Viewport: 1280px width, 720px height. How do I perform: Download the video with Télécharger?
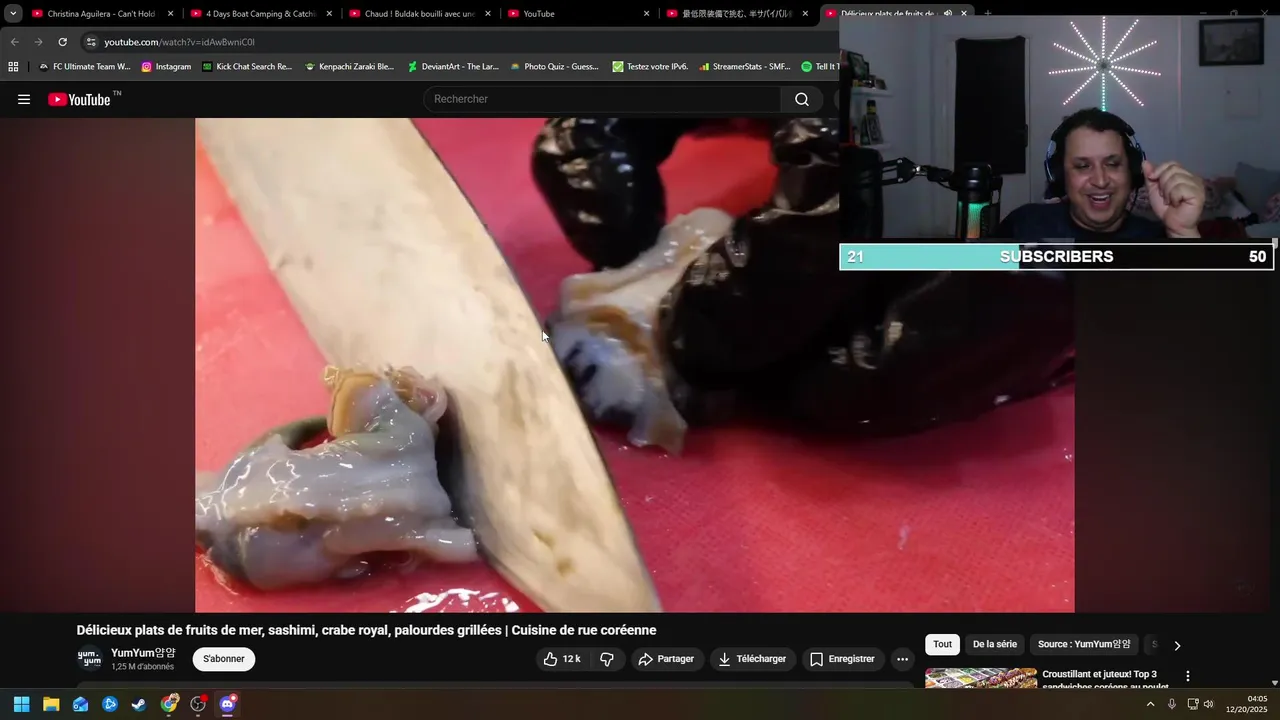pos(753,659)
